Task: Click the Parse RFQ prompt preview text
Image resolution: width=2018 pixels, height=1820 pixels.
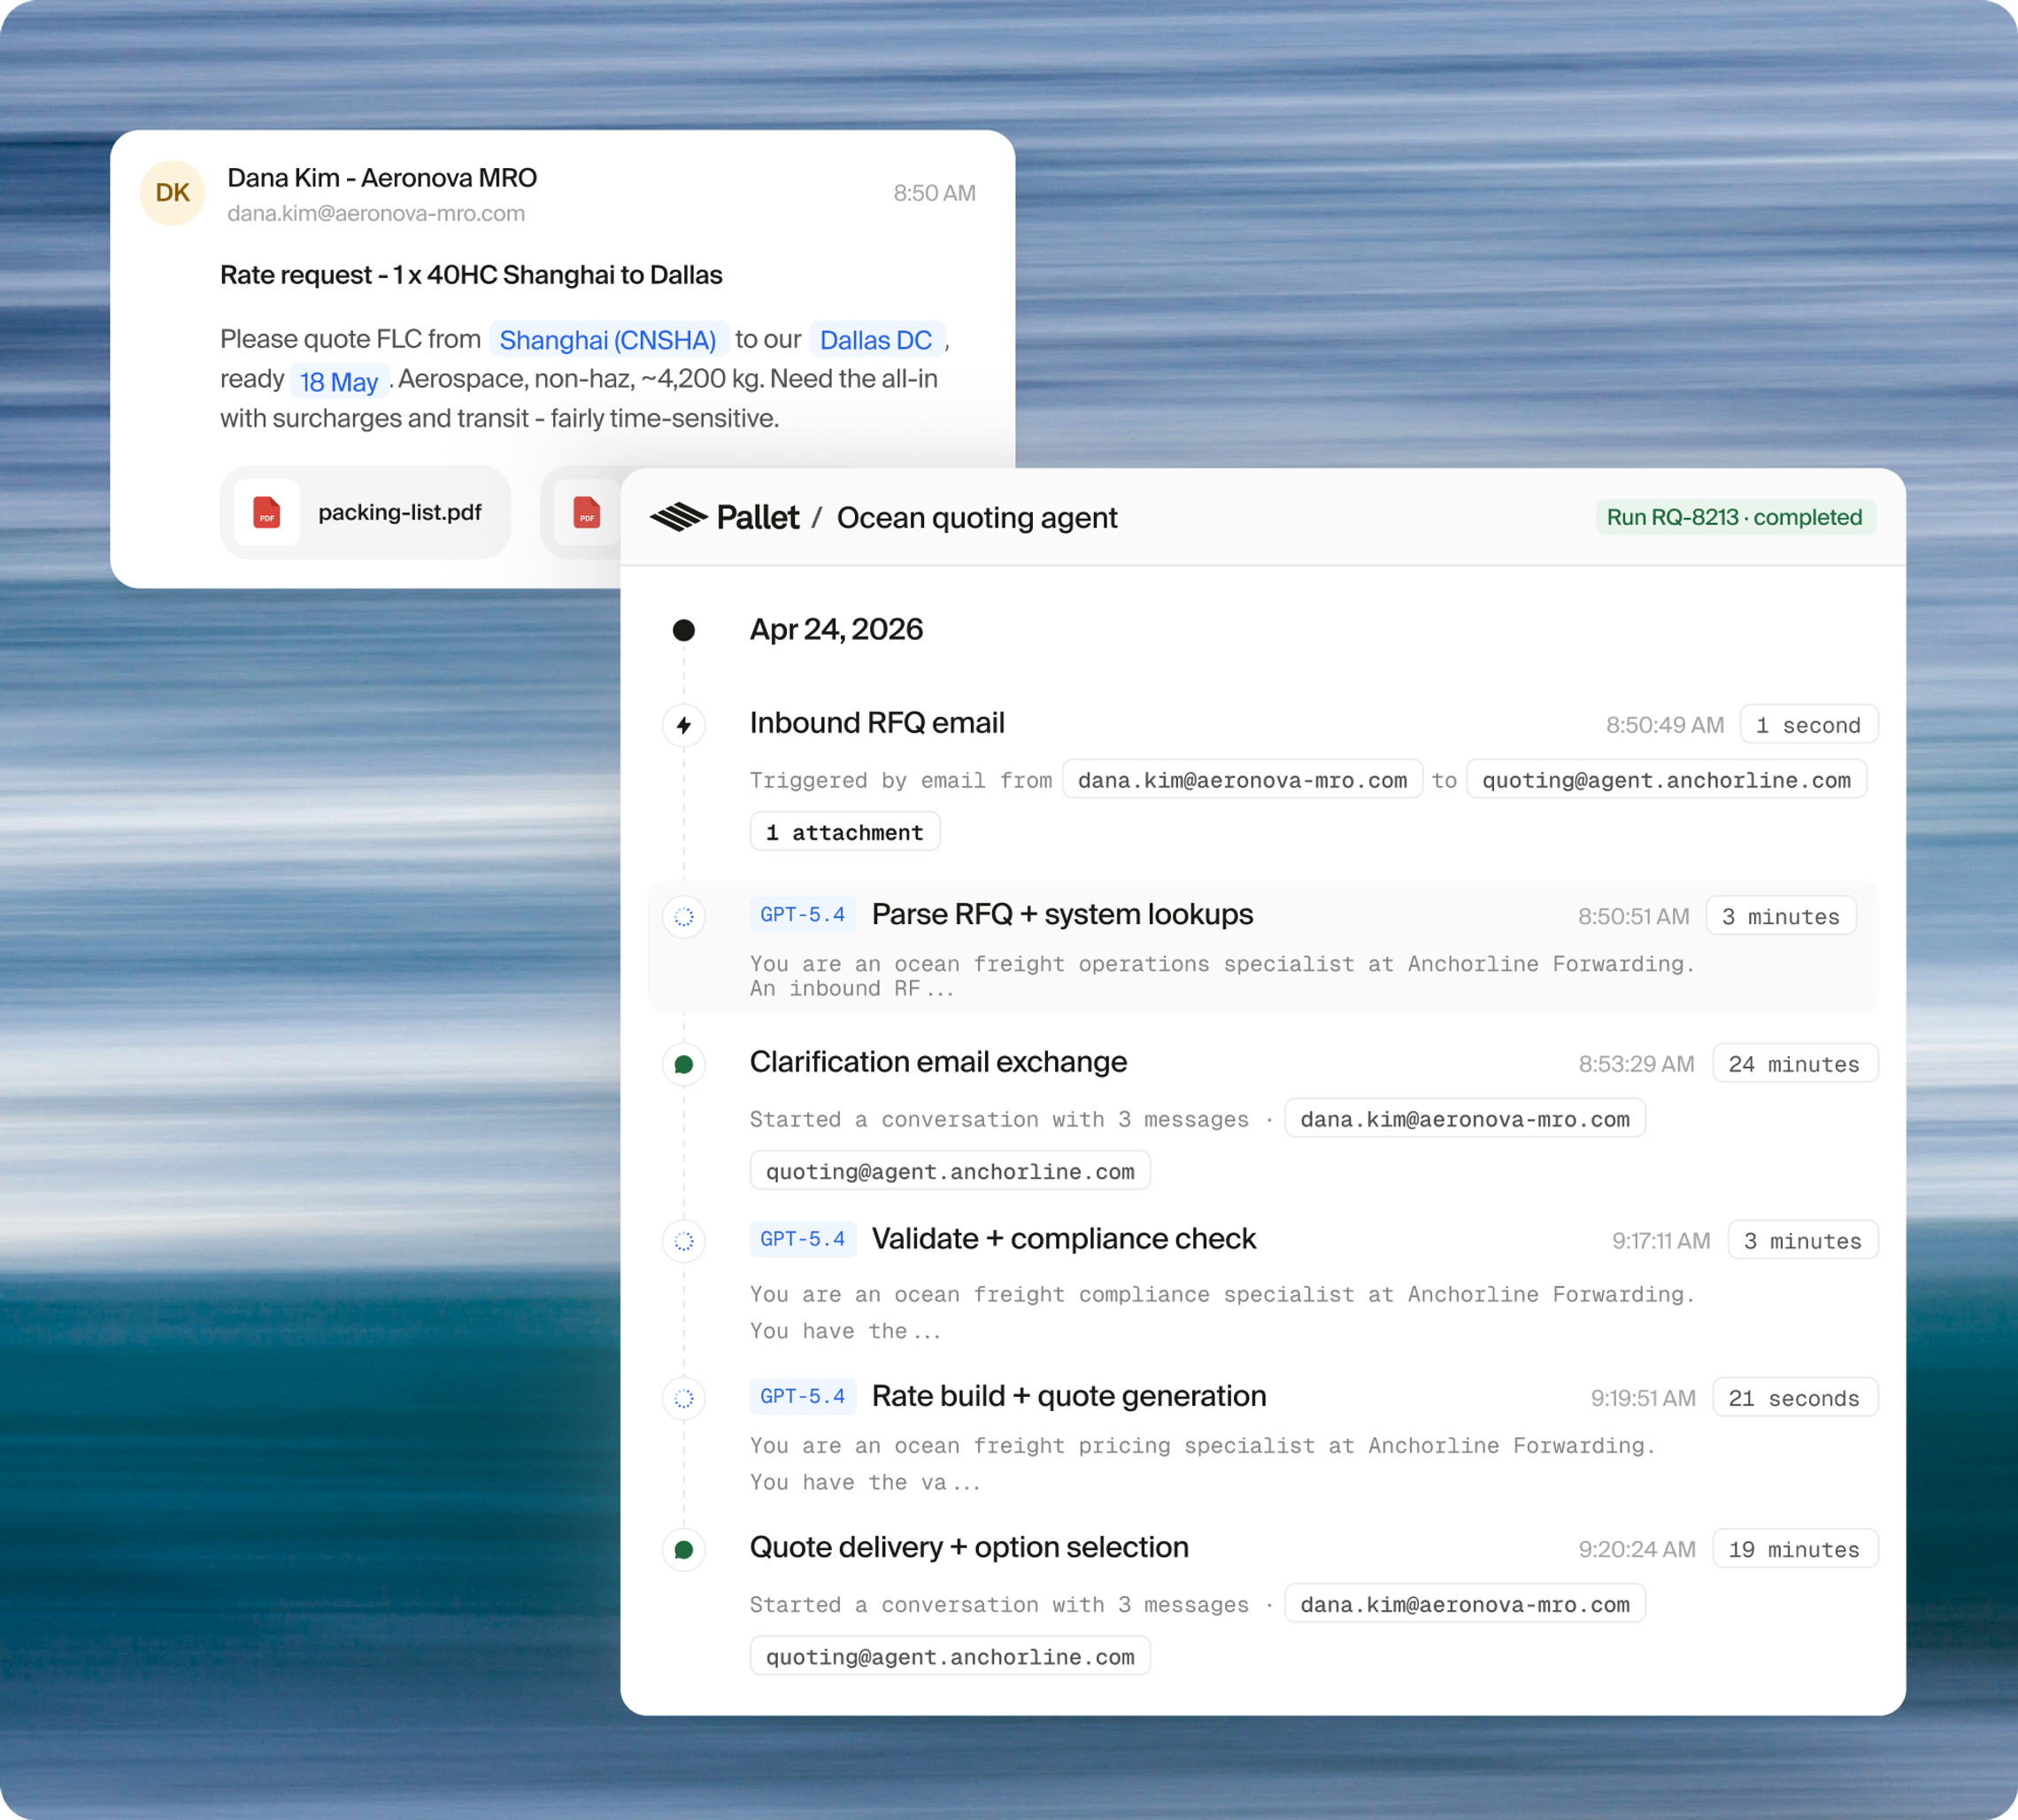Action: pyautogui.click(x=1222, y=976)
